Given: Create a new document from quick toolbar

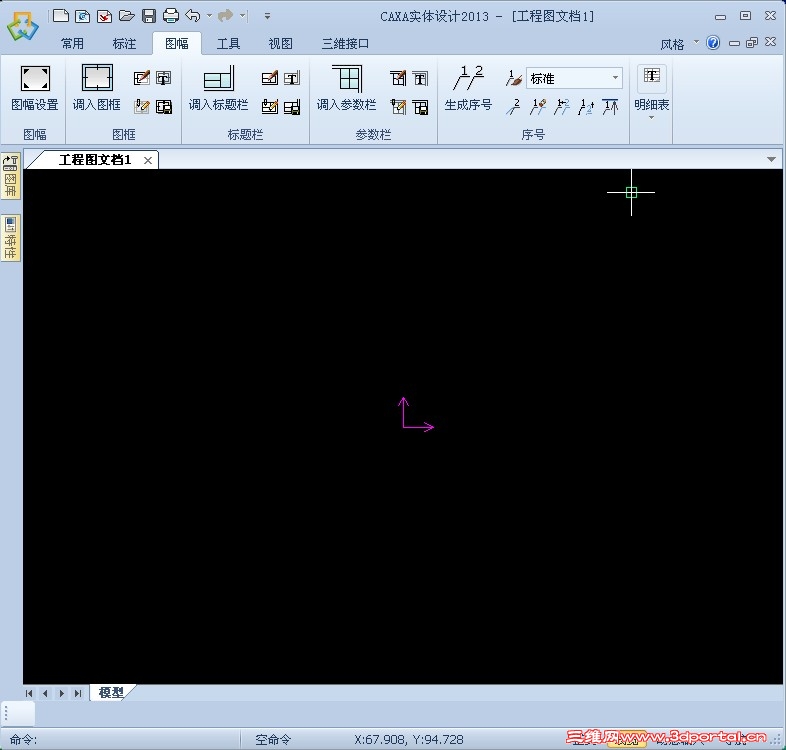Looking at the screenshot, I should (61, 16).
